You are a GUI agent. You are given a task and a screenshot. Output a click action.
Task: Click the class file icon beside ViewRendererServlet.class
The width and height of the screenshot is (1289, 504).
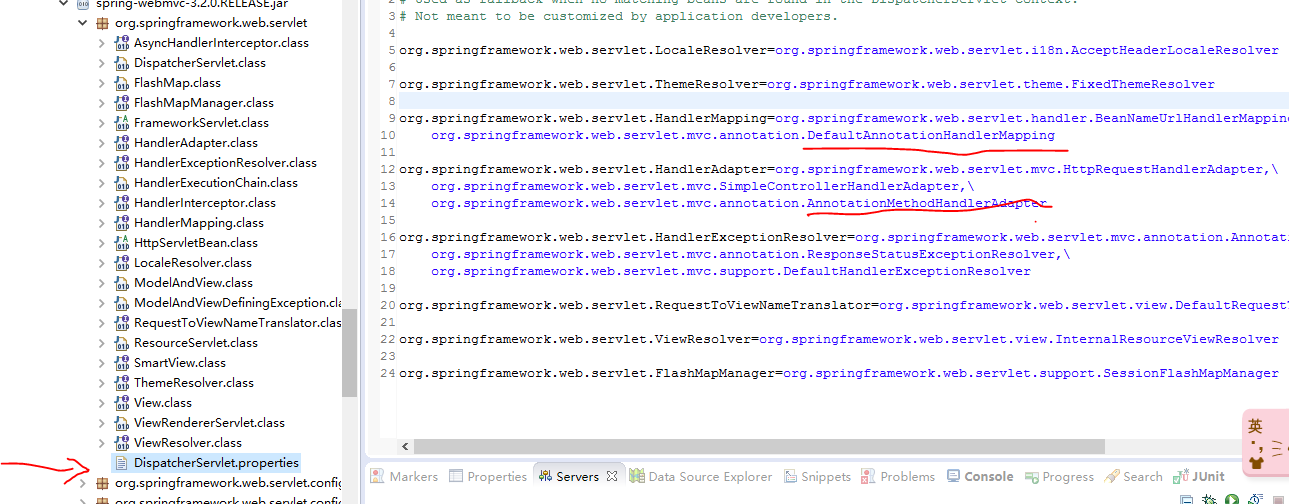pos(122,423)
